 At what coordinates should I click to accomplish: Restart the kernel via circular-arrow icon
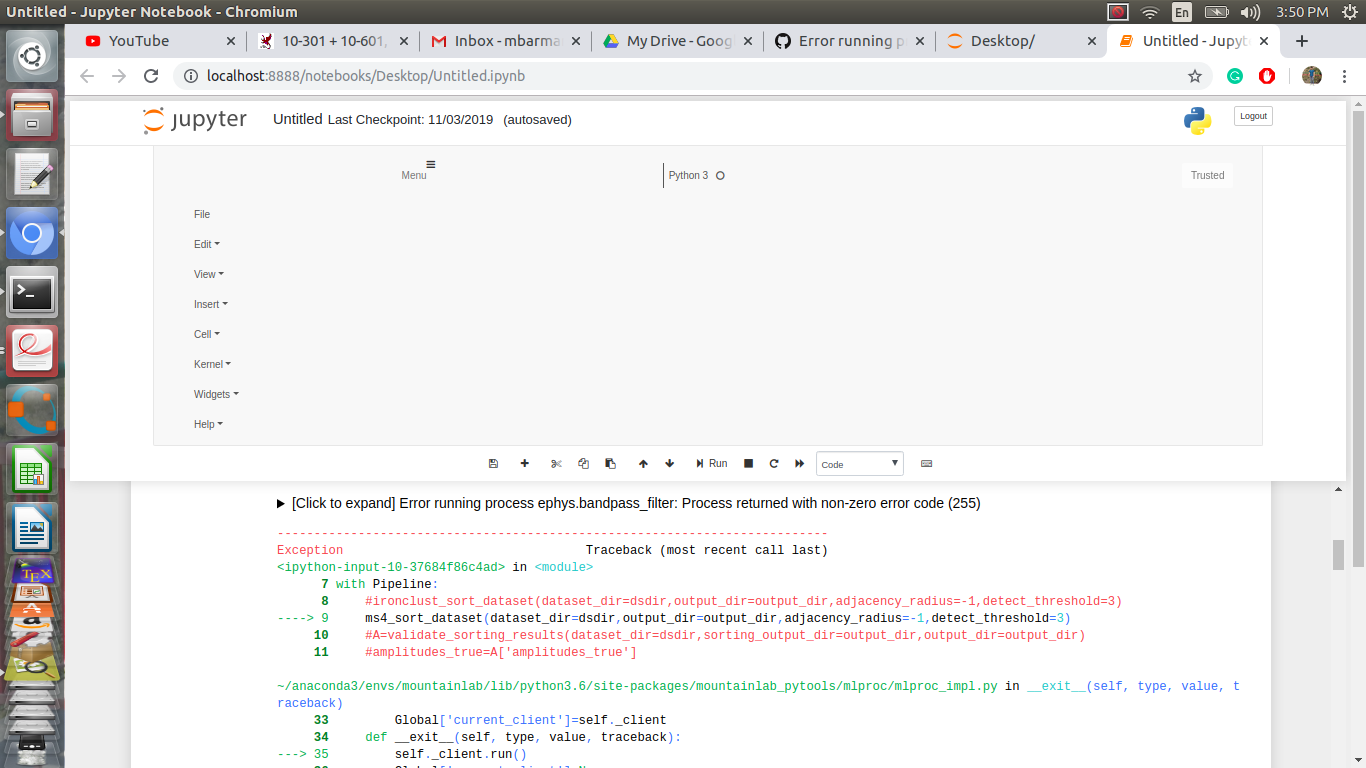pos(773,463)
